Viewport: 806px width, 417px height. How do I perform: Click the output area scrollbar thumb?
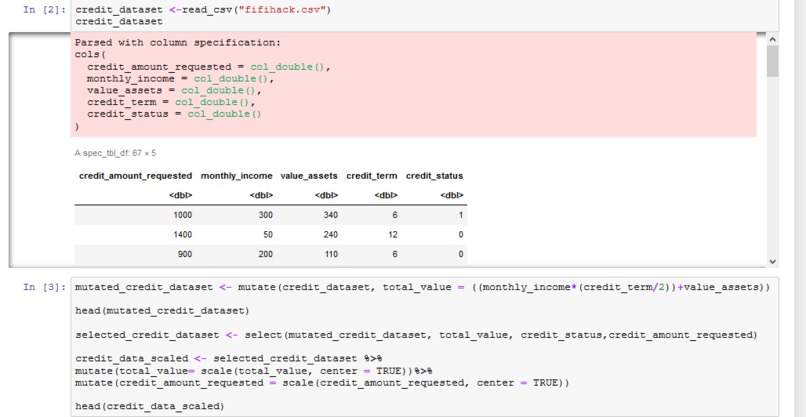pyautogui.click(x=772, y=61)
